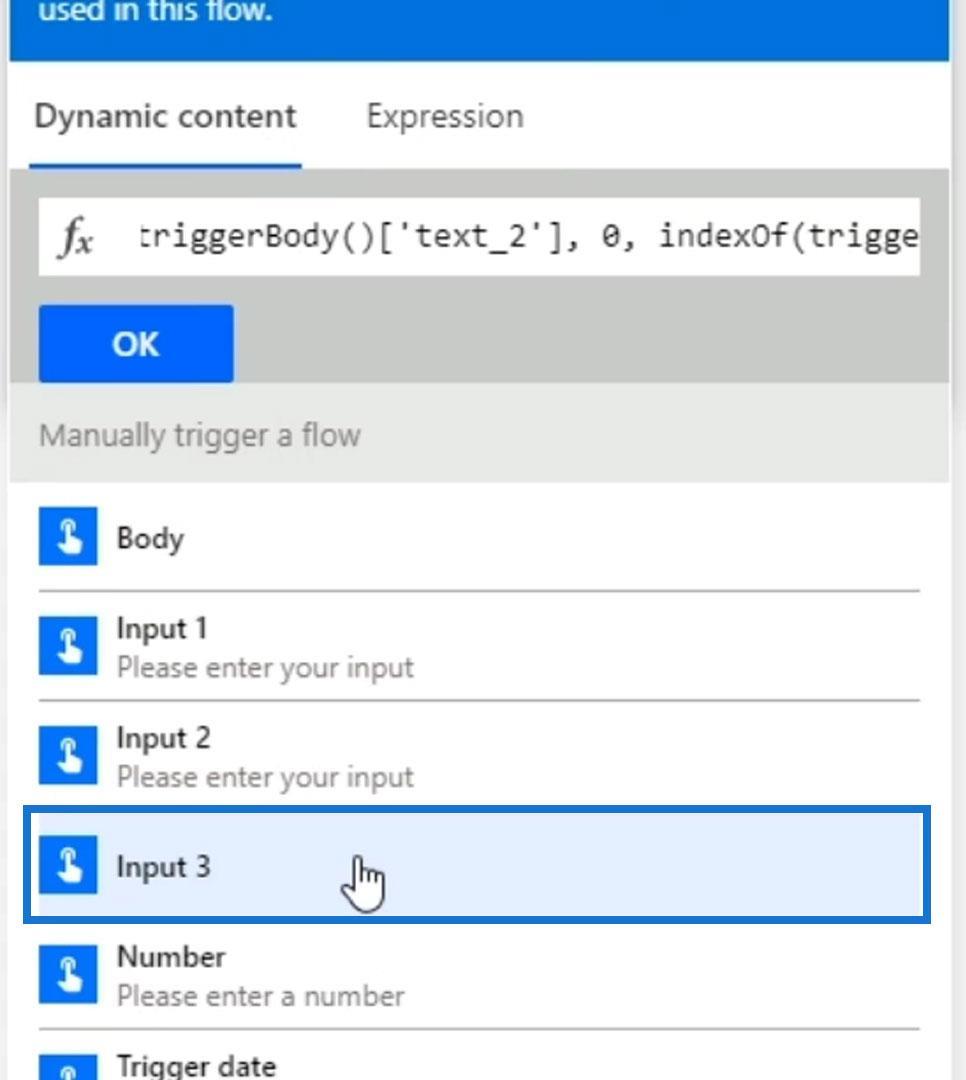Click the fx expression input field

479,237
